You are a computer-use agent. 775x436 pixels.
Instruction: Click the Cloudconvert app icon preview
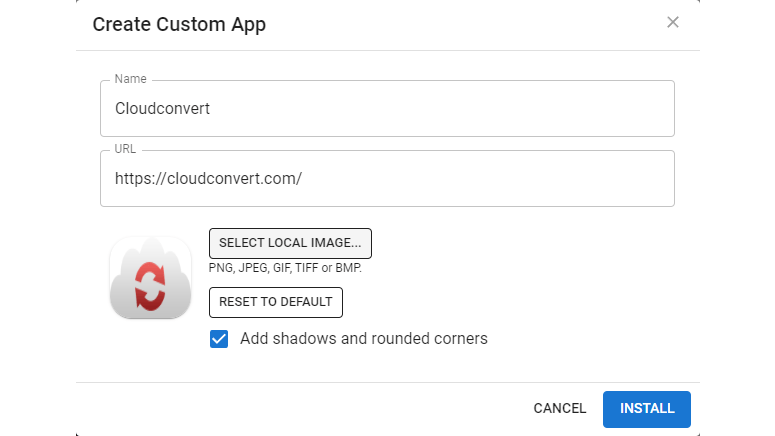[x=150, y=278]
